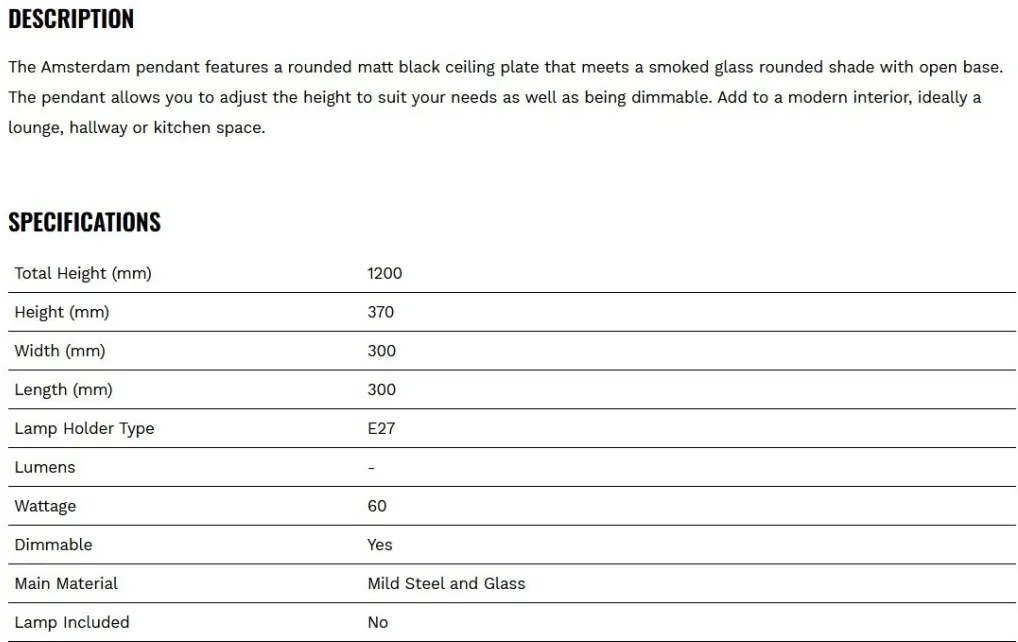1018x642 pixels.
Task: Click the Mild Steel and Glass value
Action: click(446, 584)
